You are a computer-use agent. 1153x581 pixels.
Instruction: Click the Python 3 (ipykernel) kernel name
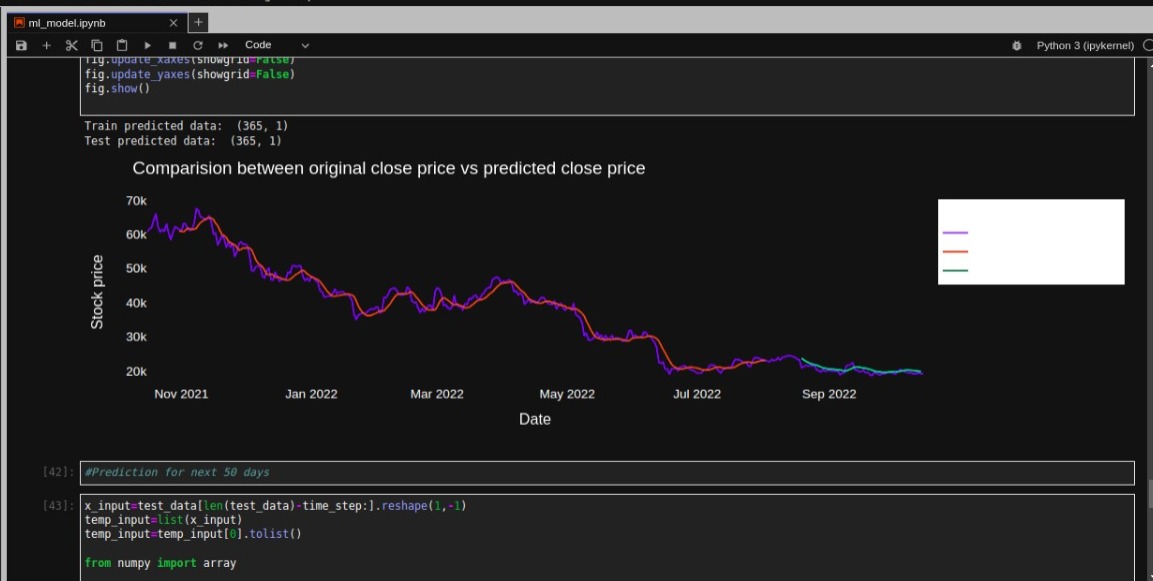(1085, 46)
